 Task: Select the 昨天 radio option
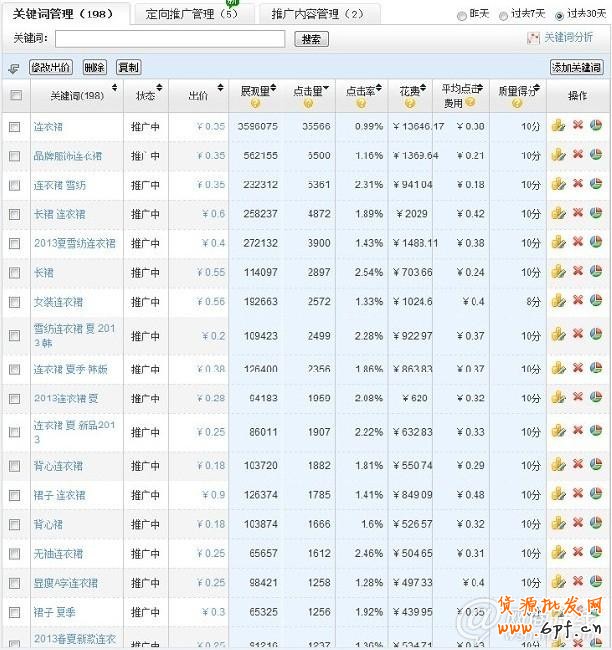(461, 16)
